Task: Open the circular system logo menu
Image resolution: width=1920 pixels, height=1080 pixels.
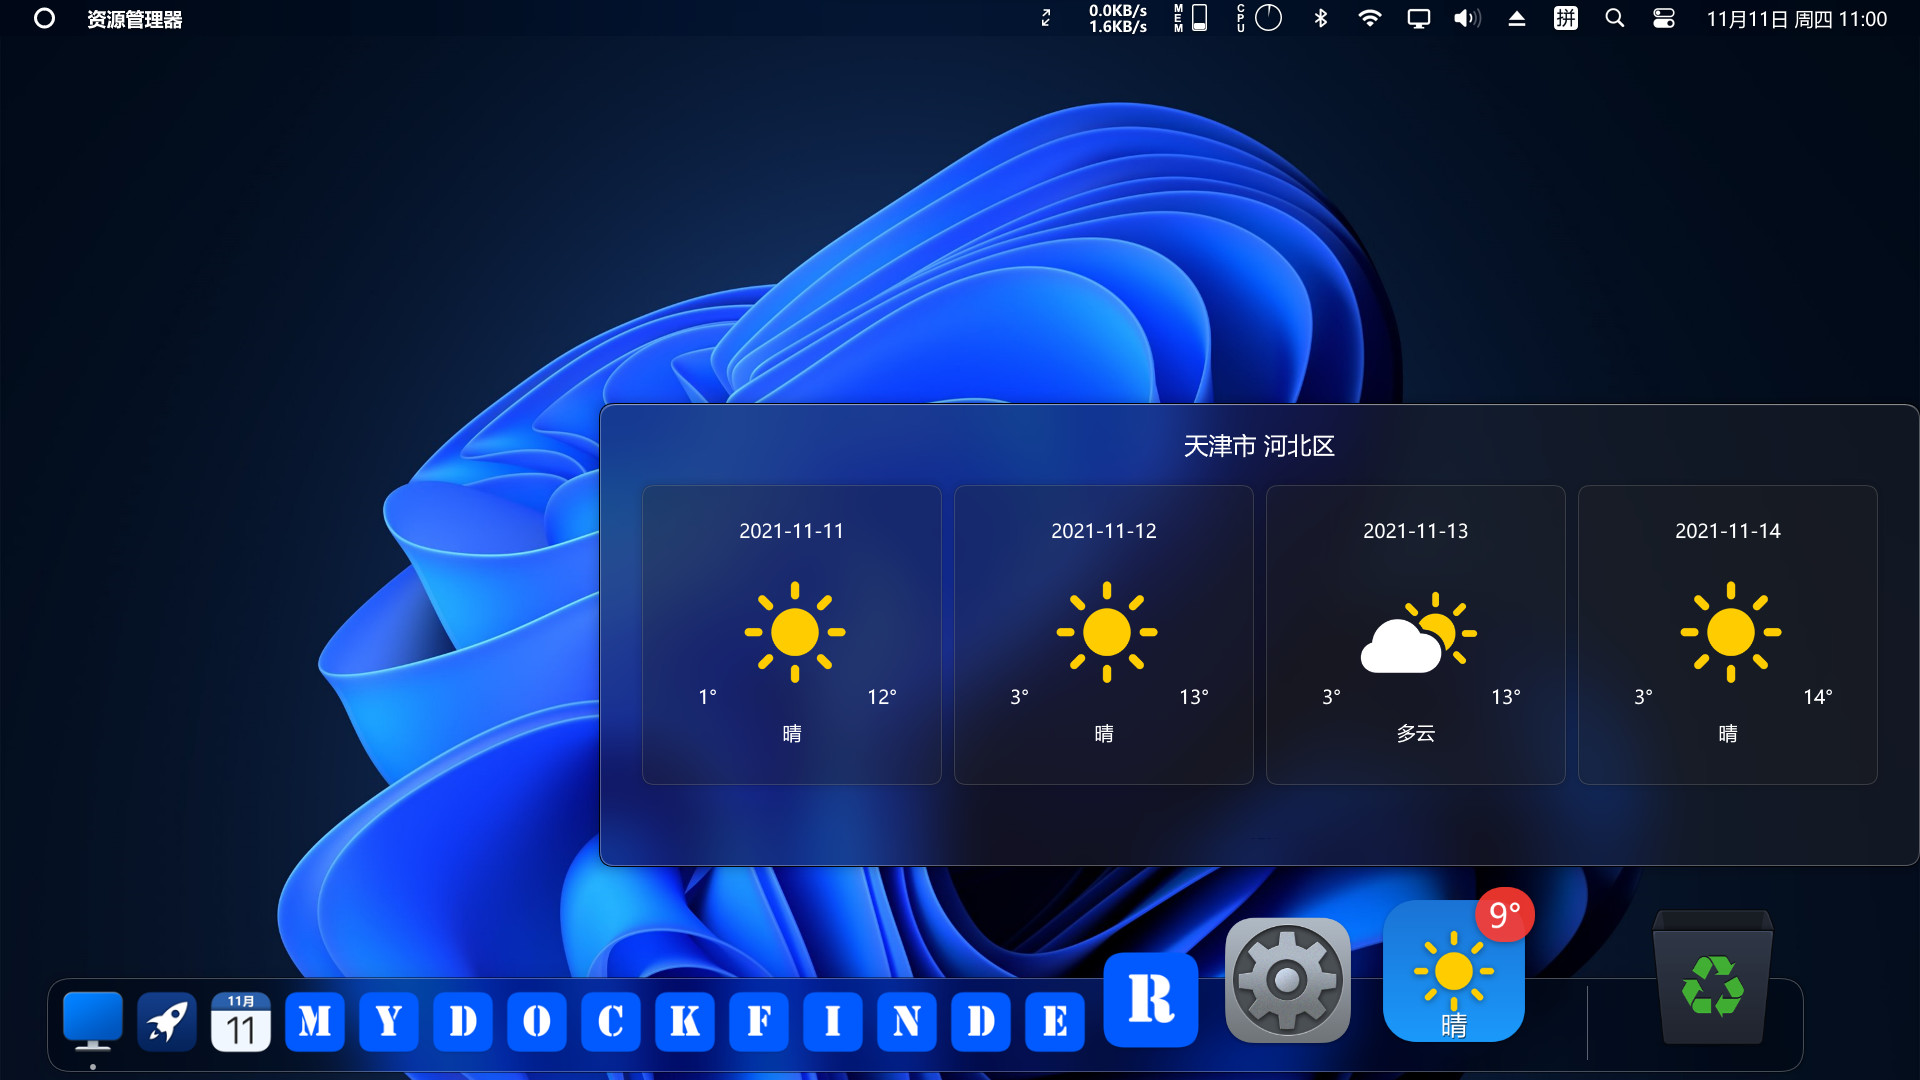Action: click(44, 18)
